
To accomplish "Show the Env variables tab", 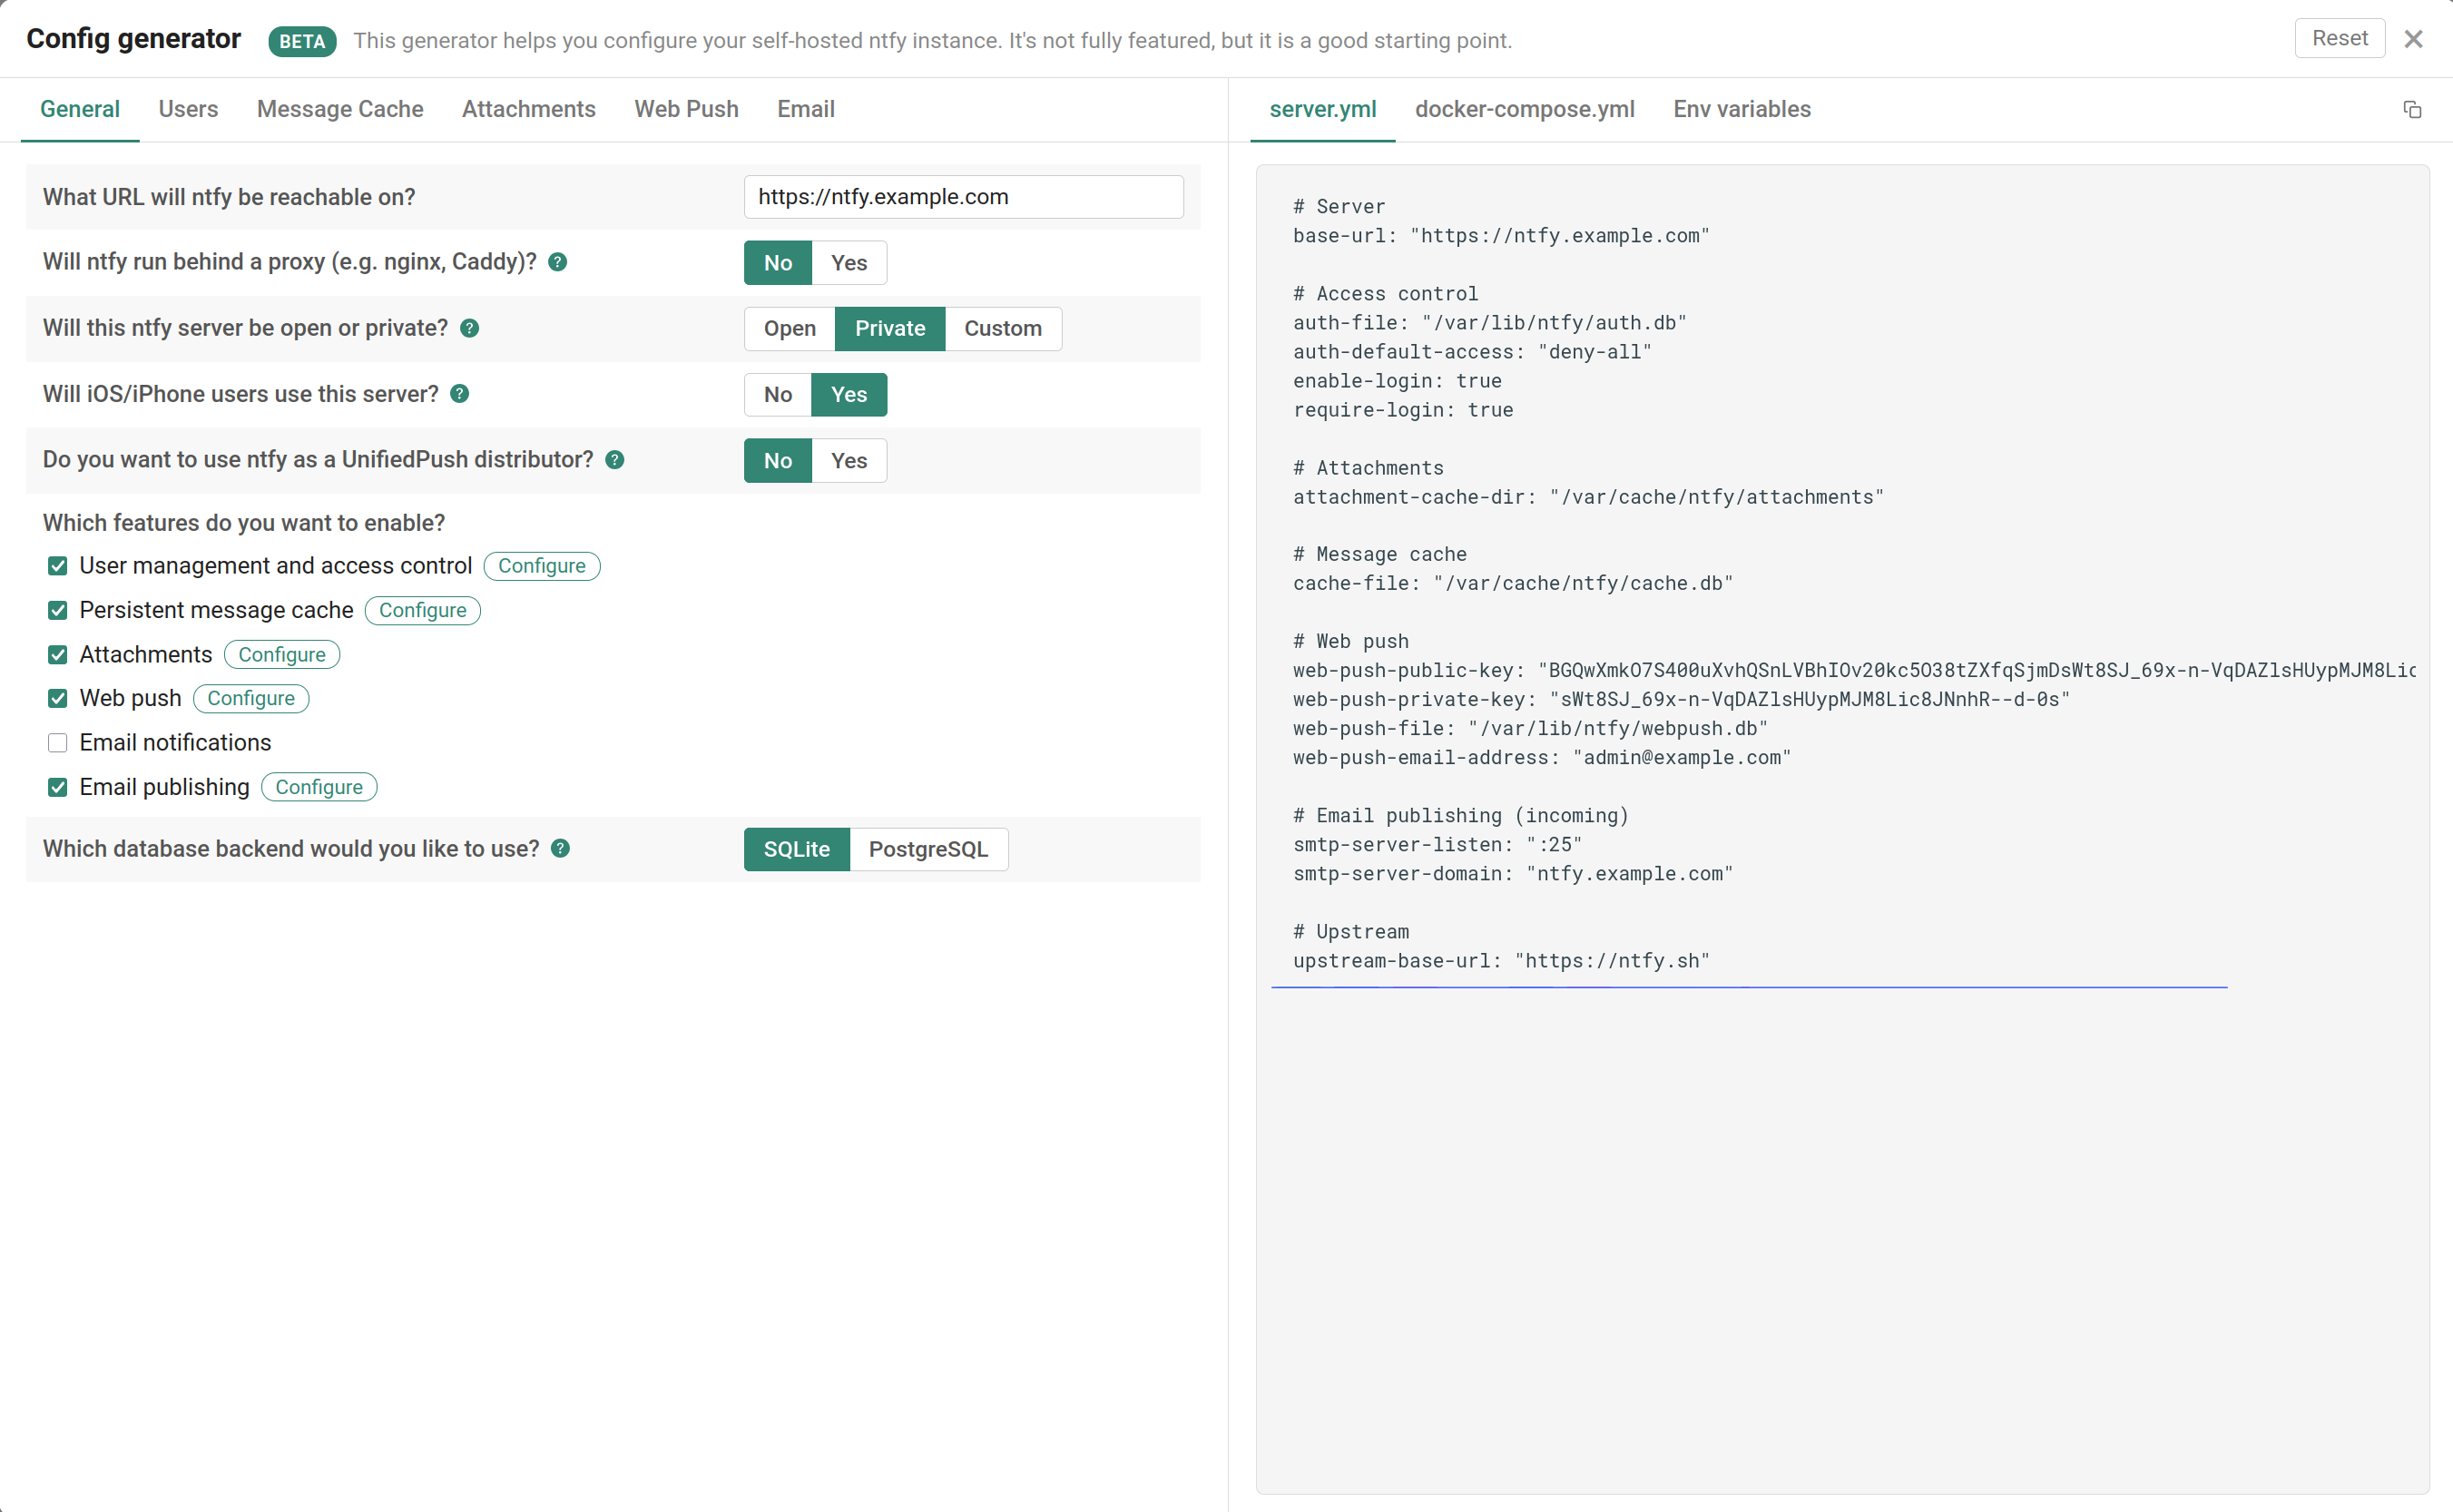I will [1741, 109].
